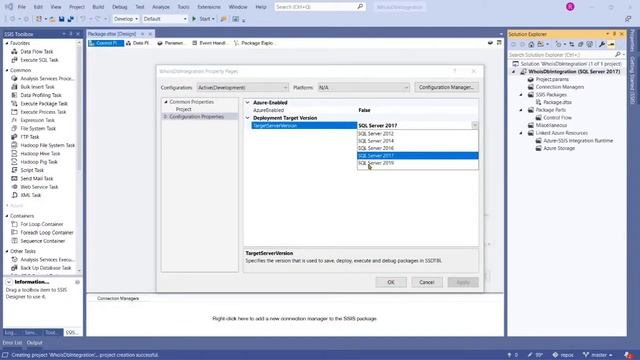Select FTP Task in toolbox

tap(30, 137)
